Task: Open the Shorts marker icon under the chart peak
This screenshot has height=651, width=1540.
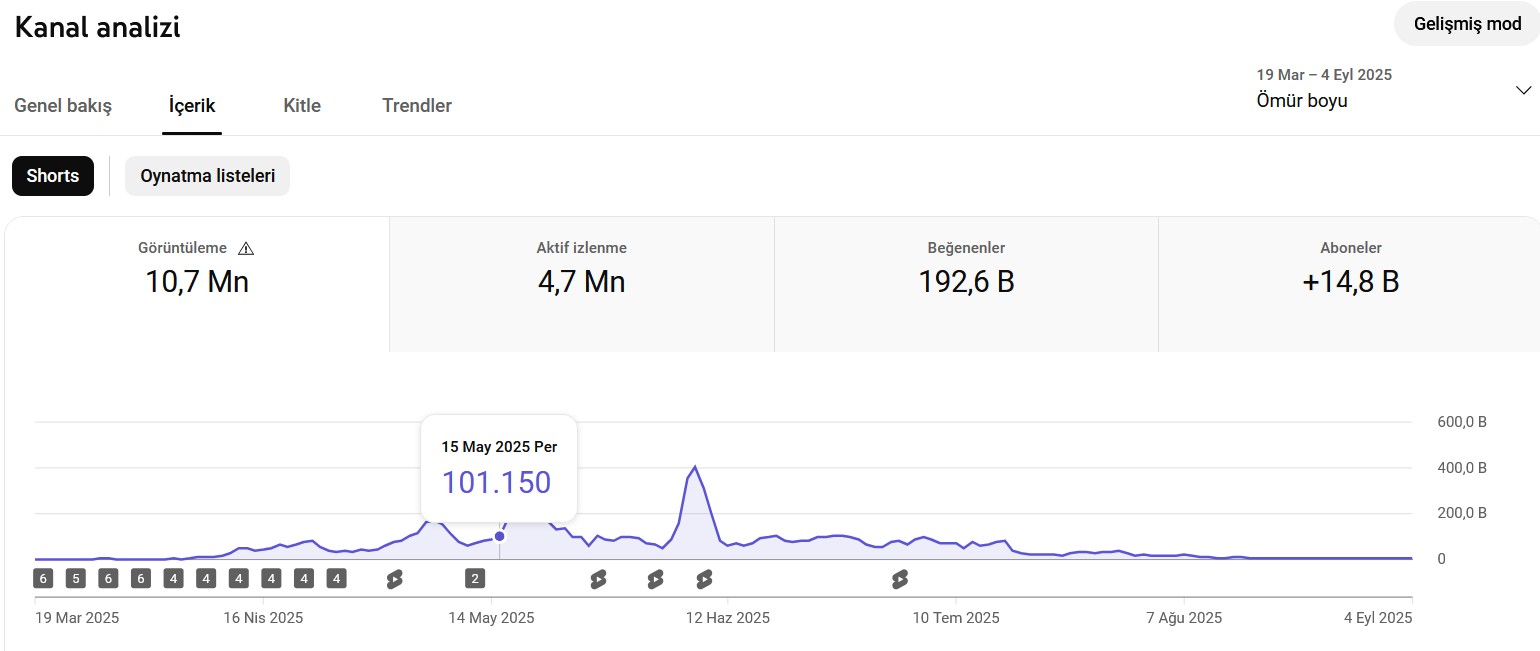Action: (704, 579)
